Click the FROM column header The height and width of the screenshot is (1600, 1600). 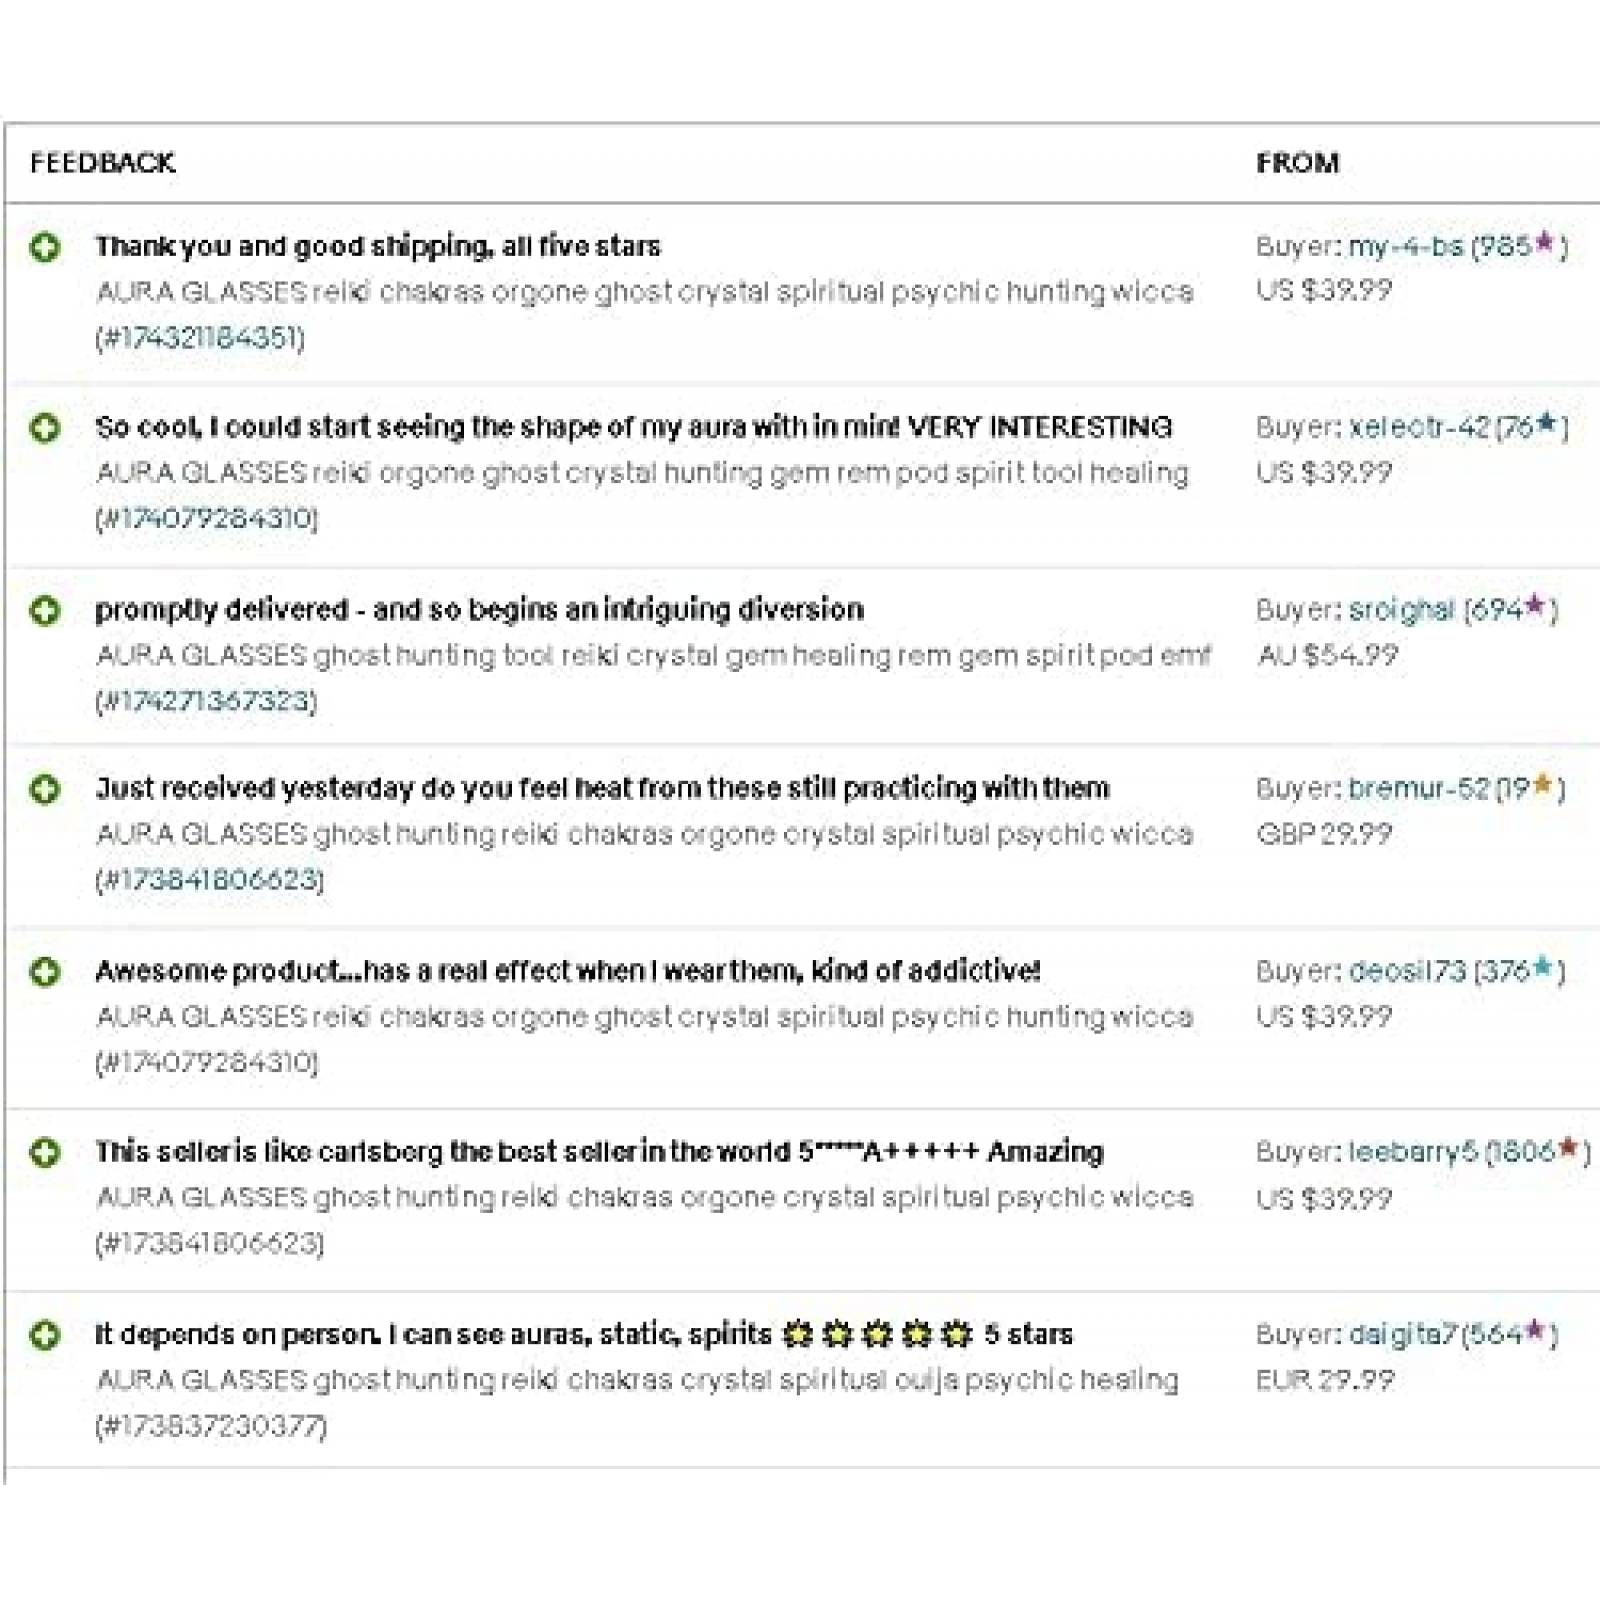tap(1297, 163)
